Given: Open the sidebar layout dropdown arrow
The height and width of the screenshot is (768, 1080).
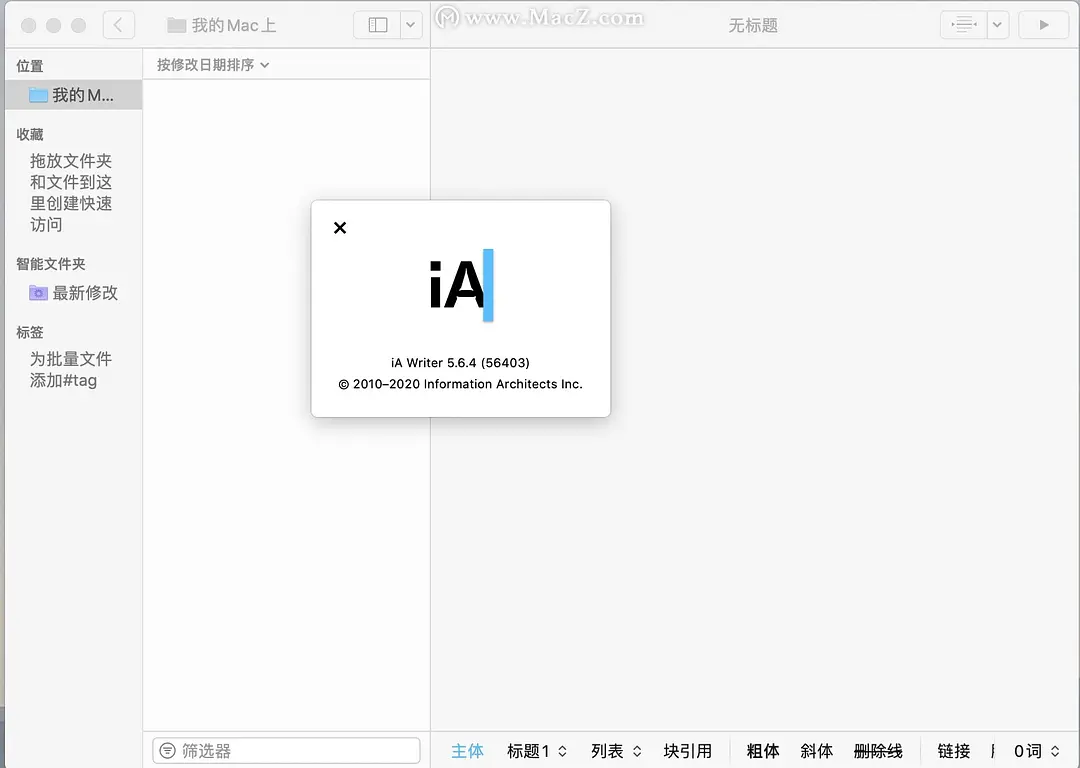Looking at the screenshot, I should point(411,25).
